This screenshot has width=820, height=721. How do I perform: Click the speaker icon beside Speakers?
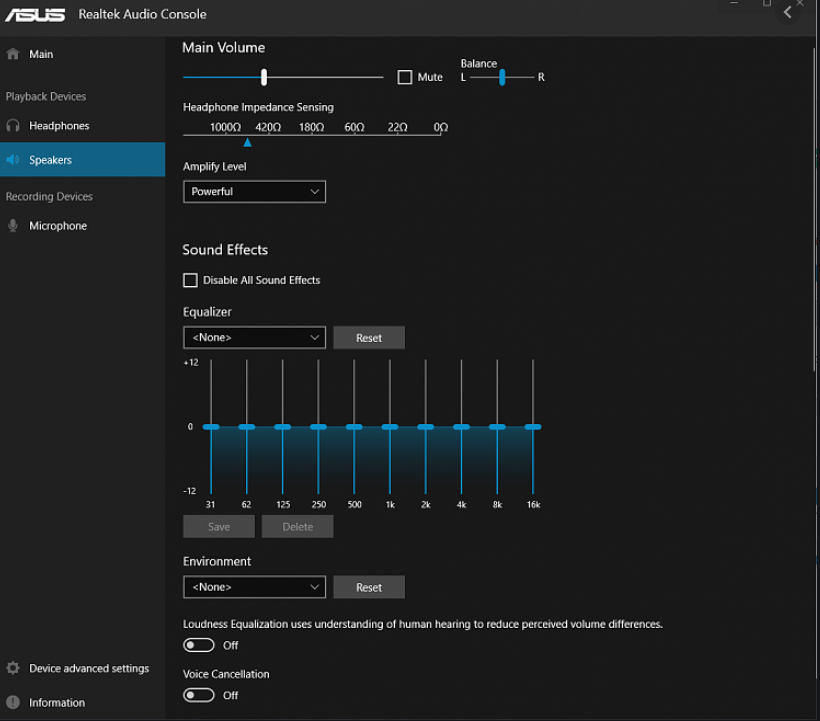(x=13, y=160)
